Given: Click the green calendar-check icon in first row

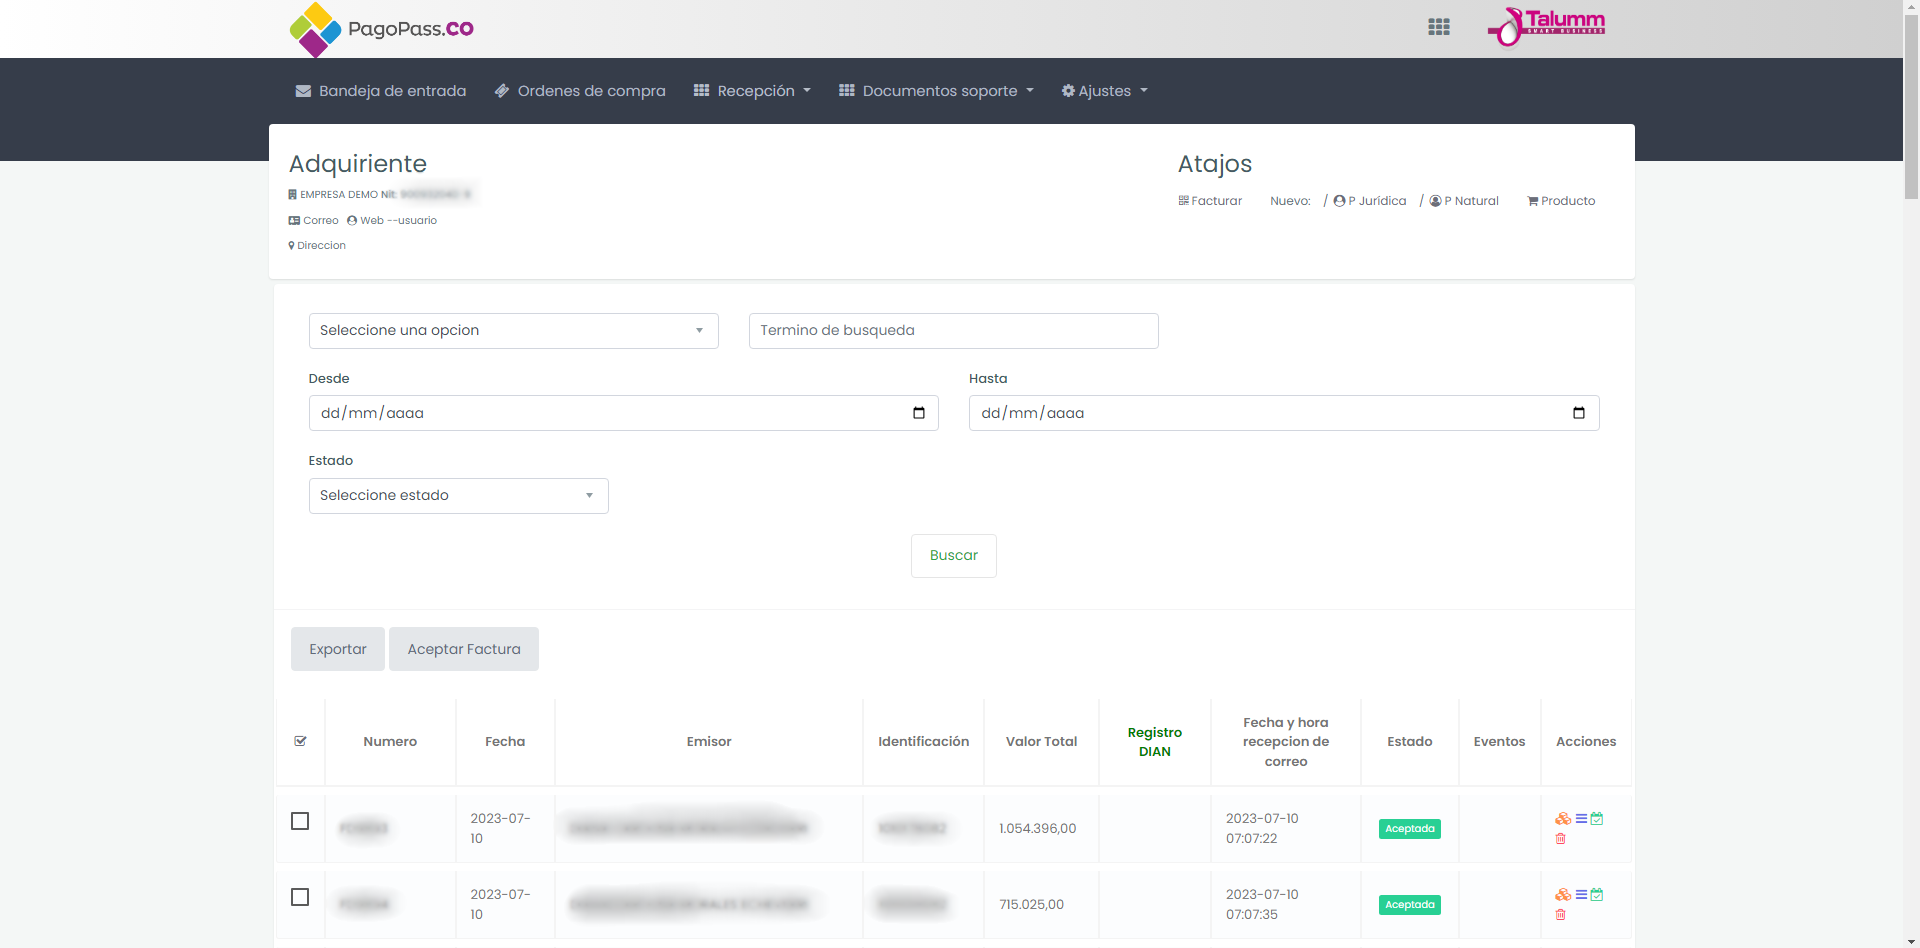Looking at the screenshot, I should tap(1597, 819).
